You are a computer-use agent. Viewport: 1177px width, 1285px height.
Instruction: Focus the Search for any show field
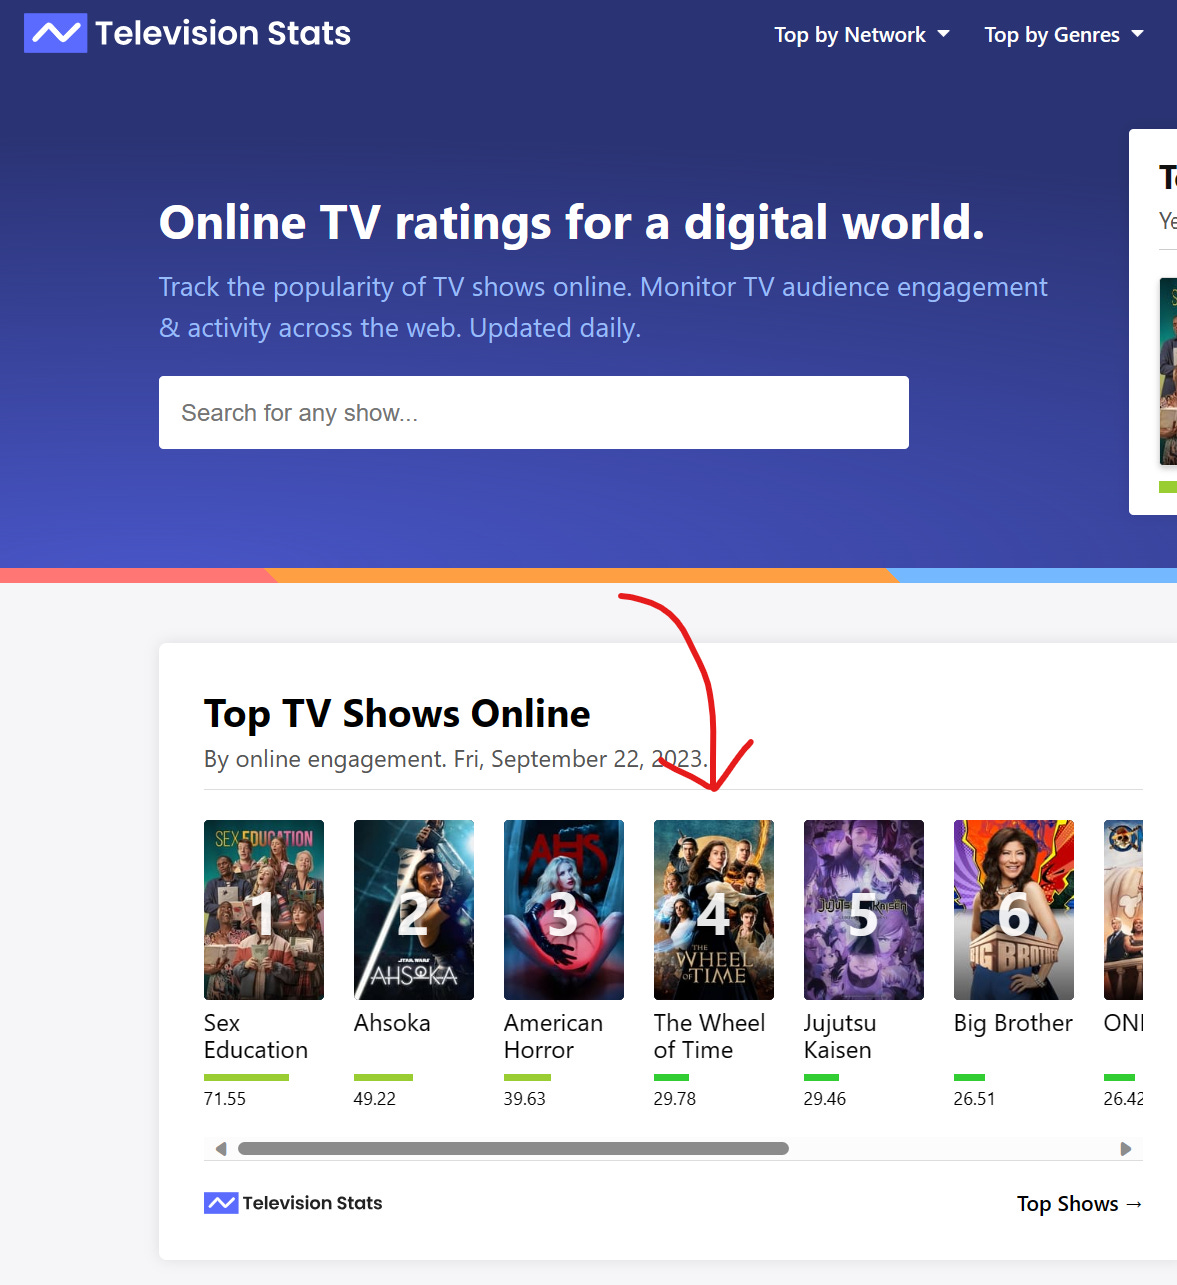coord(534,412)
